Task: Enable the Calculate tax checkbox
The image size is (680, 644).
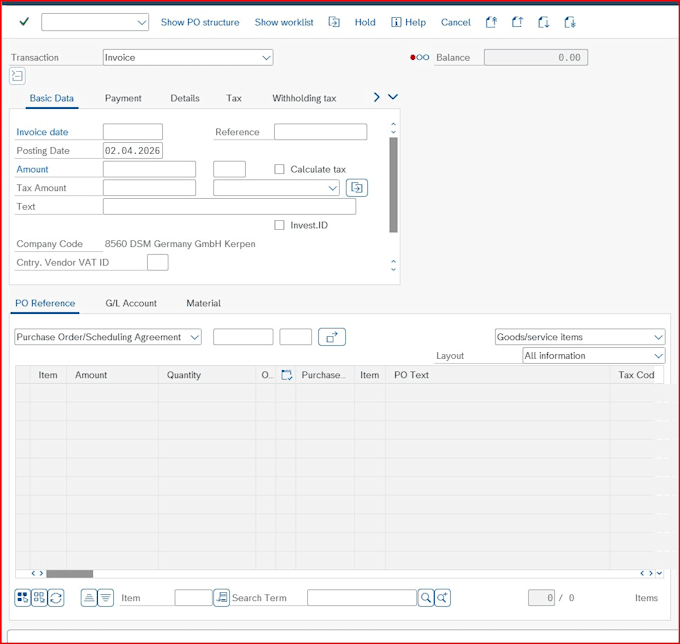Action: 279,169
